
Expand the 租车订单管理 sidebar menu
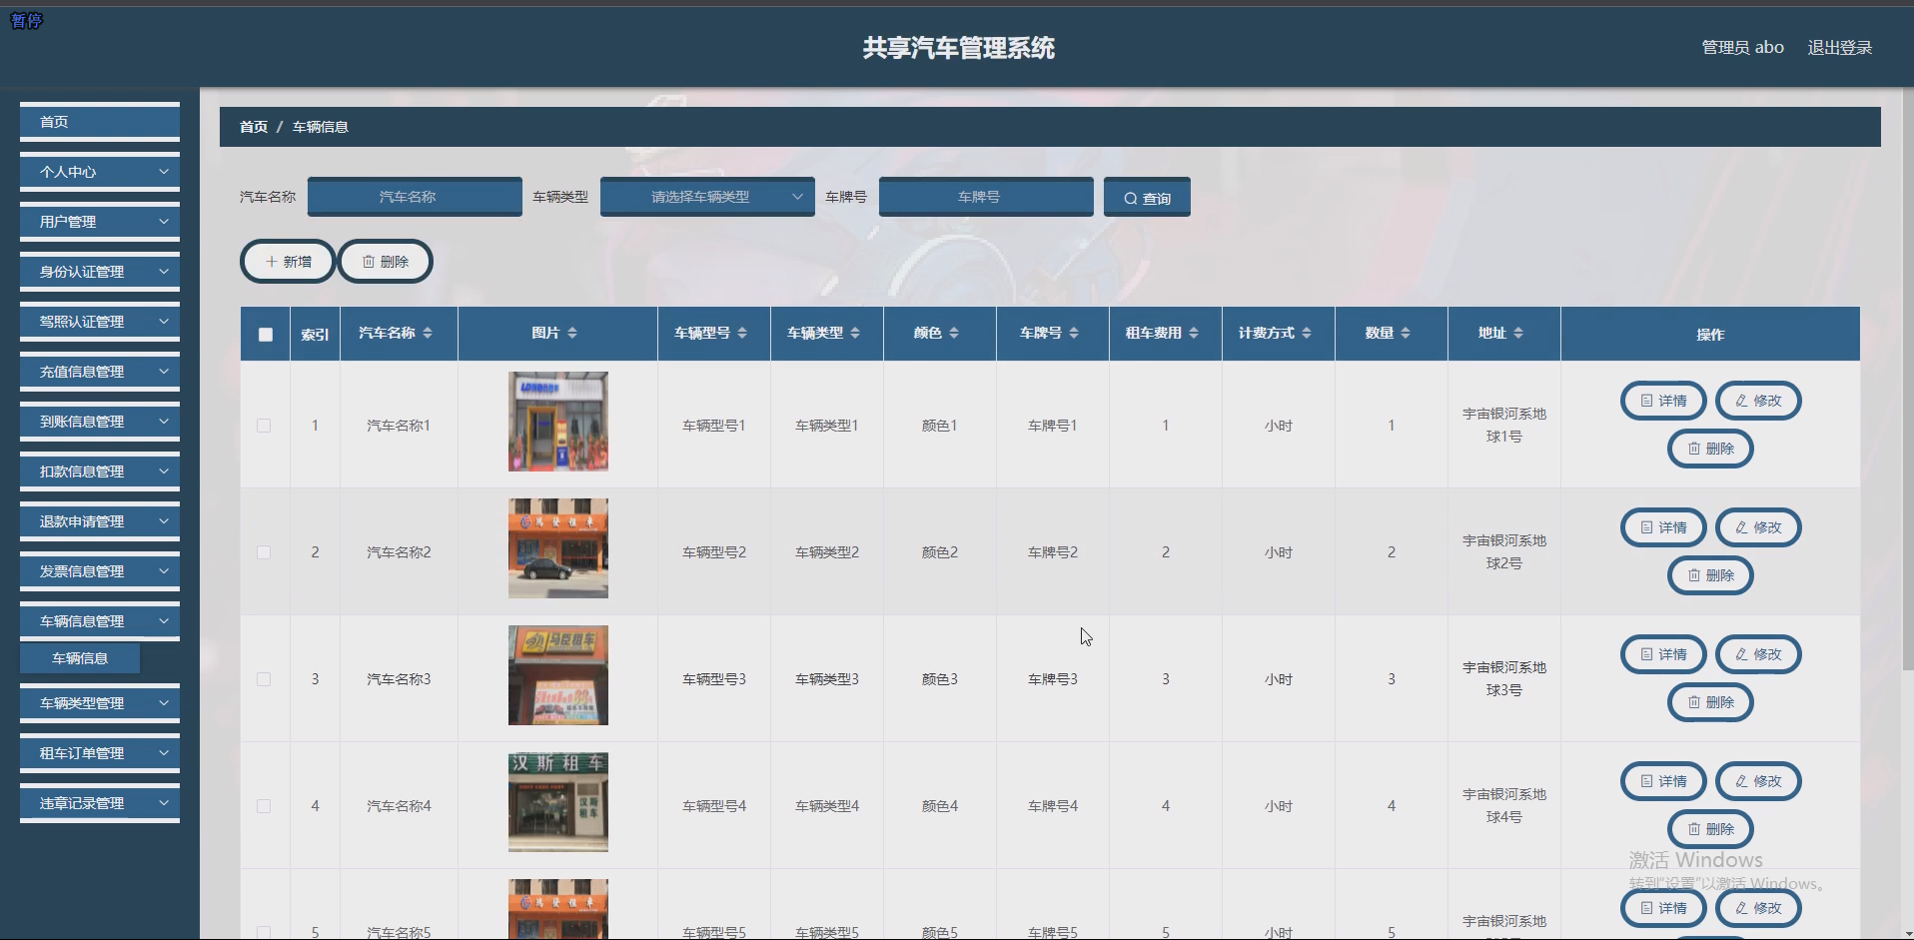pos(100,754)
